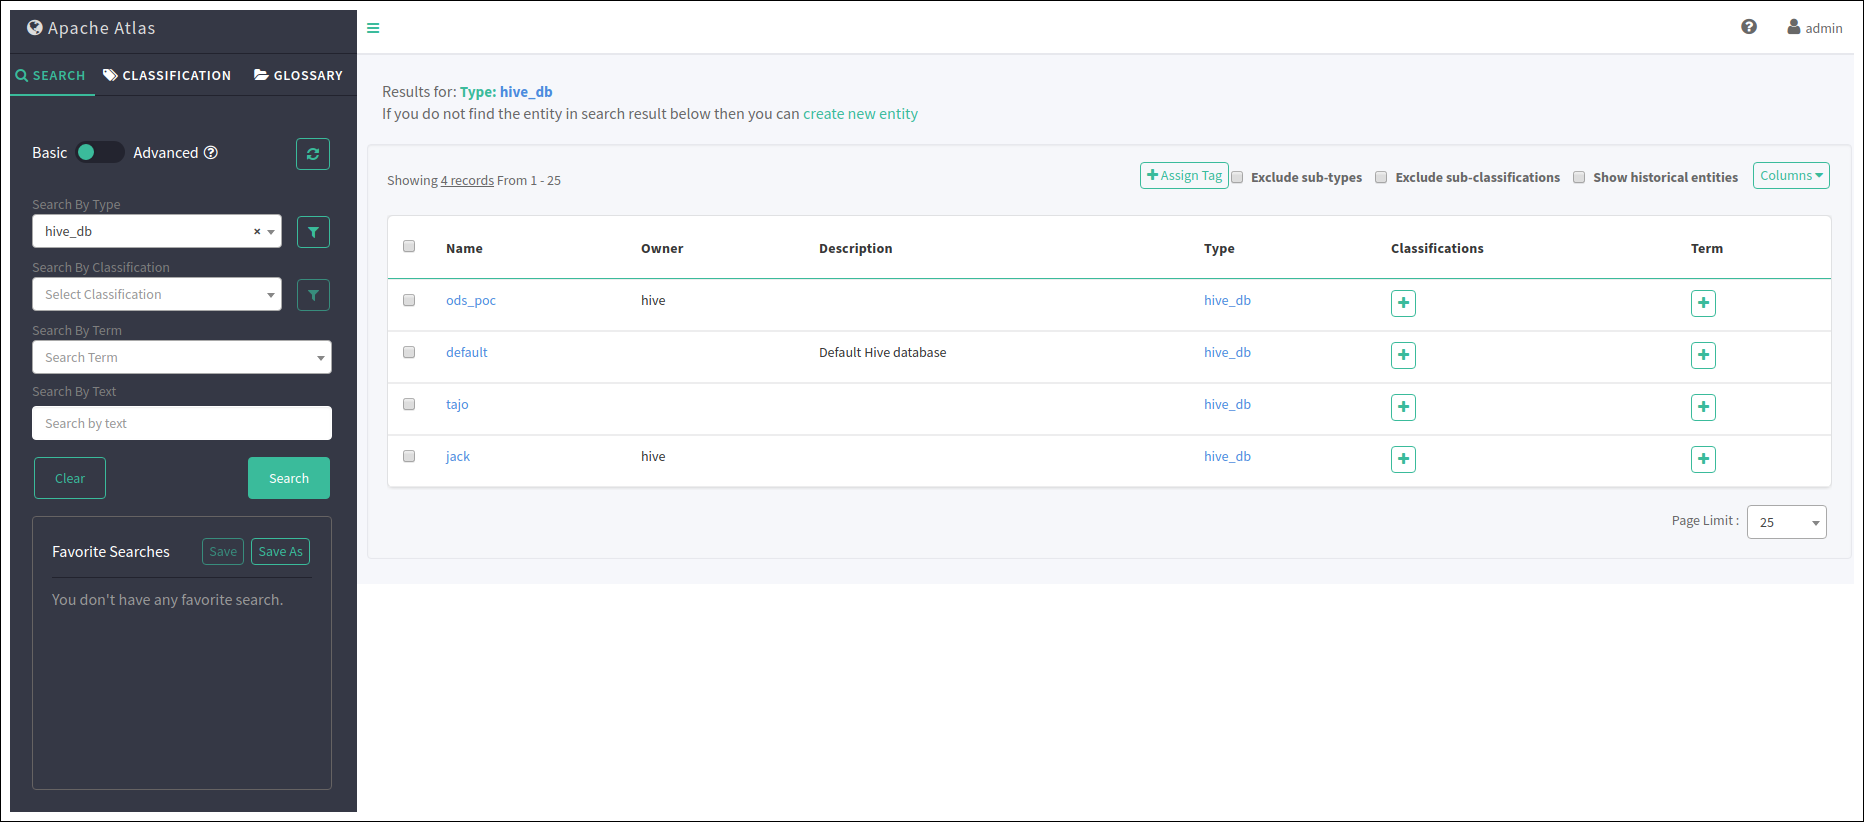This screenshot has width=1864, height=822.
Task: Select the default row checkbox
Action: [409, 352]
